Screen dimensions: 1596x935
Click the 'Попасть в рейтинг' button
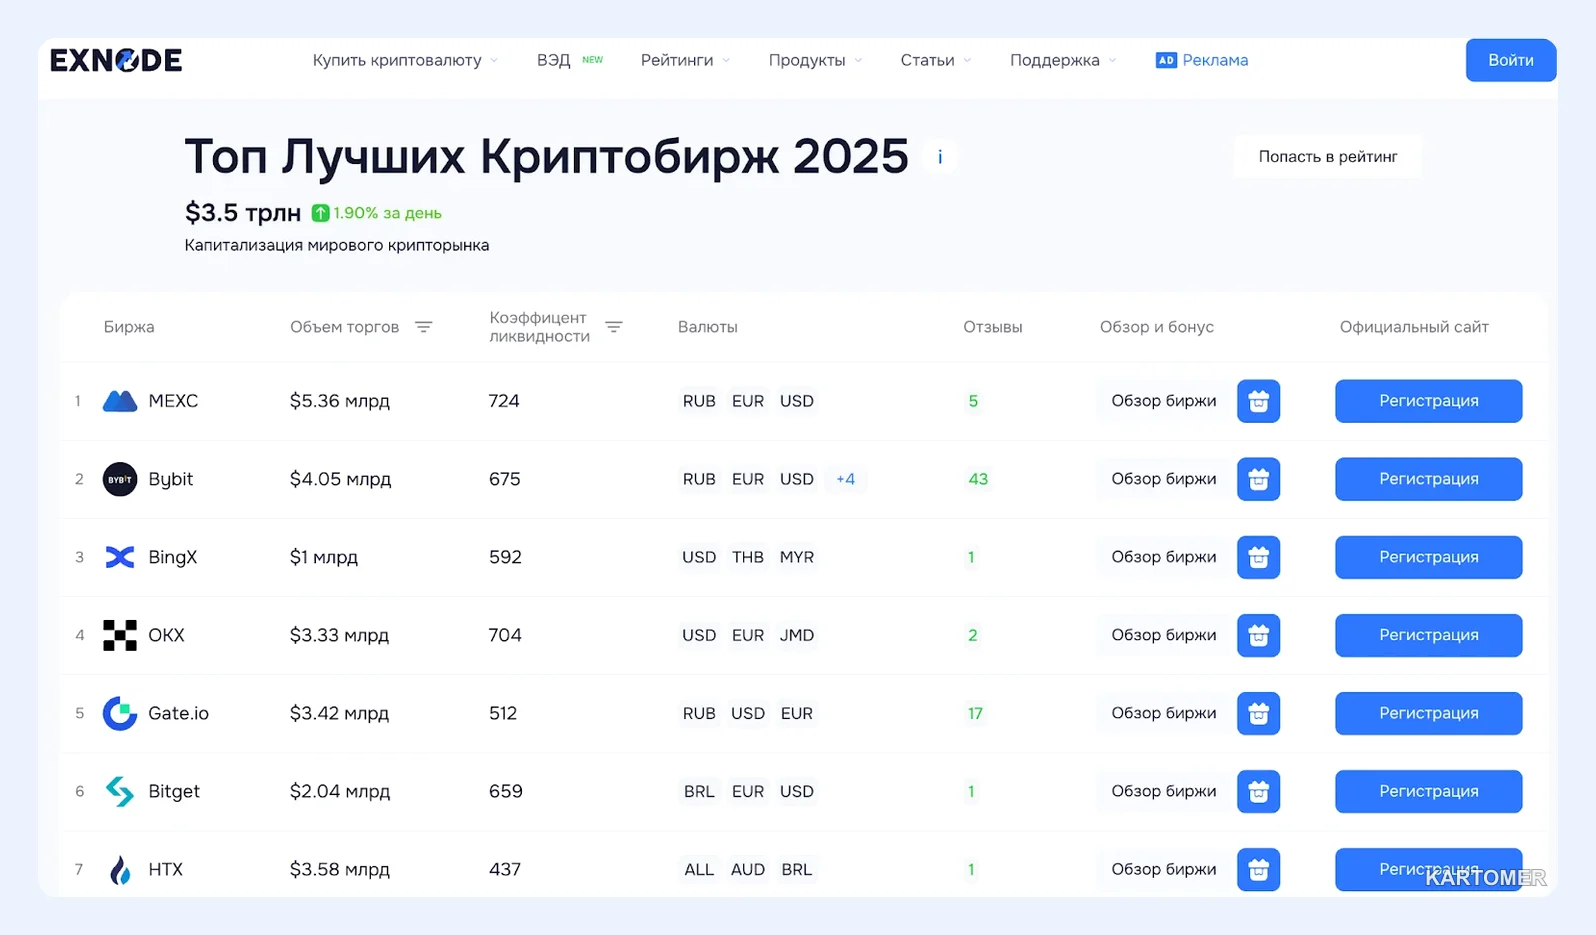[1328, 157]
